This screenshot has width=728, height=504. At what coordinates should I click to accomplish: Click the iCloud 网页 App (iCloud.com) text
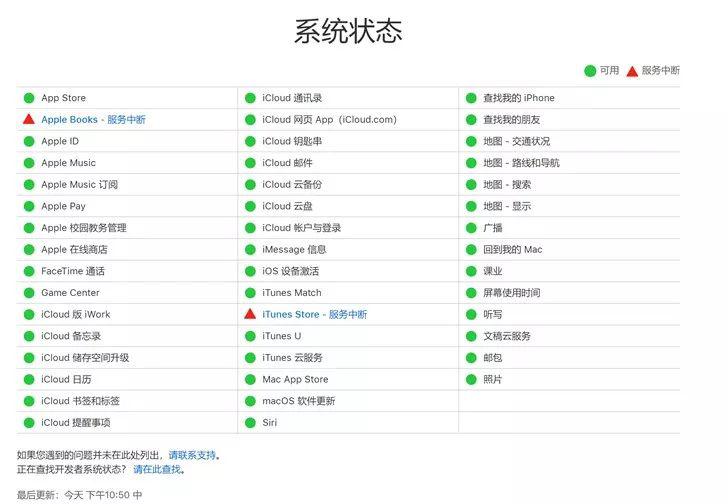tap(330, 120)
